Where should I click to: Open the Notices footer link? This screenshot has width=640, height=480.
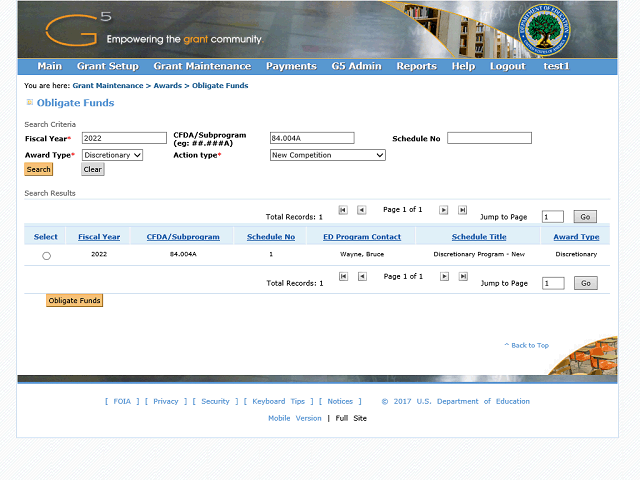340,402
